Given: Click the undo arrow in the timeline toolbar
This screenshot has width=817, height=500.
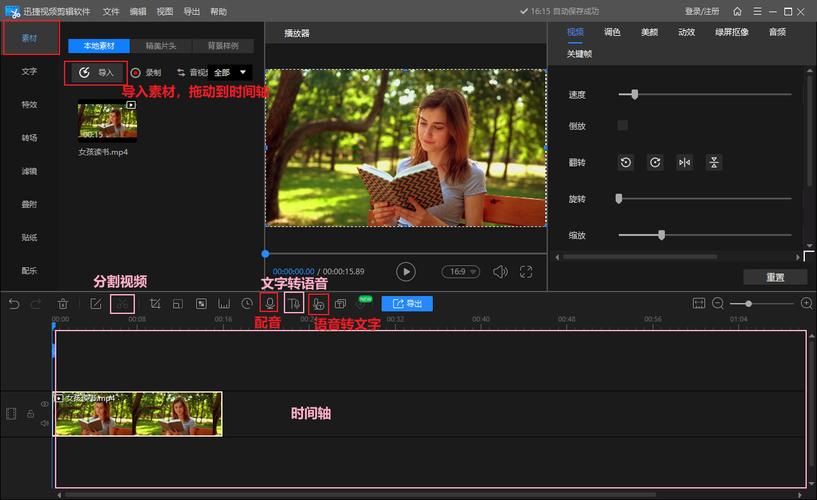Looking at the screenshot, I should (14, 303).
